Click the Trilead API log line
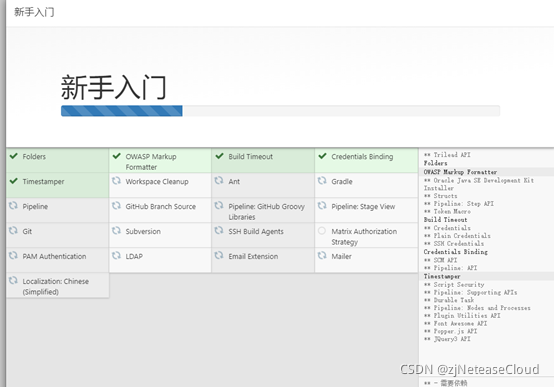Screen dimensions: 554x387 click(447, 155)
